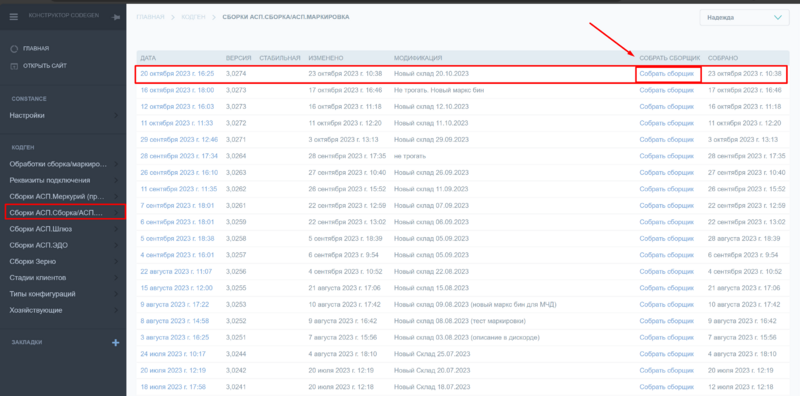Select text 'Новый склад 29.09.2023'
The height and width of the screenshot is (396, 800).
pyautogui.click(x=431, y=139)
